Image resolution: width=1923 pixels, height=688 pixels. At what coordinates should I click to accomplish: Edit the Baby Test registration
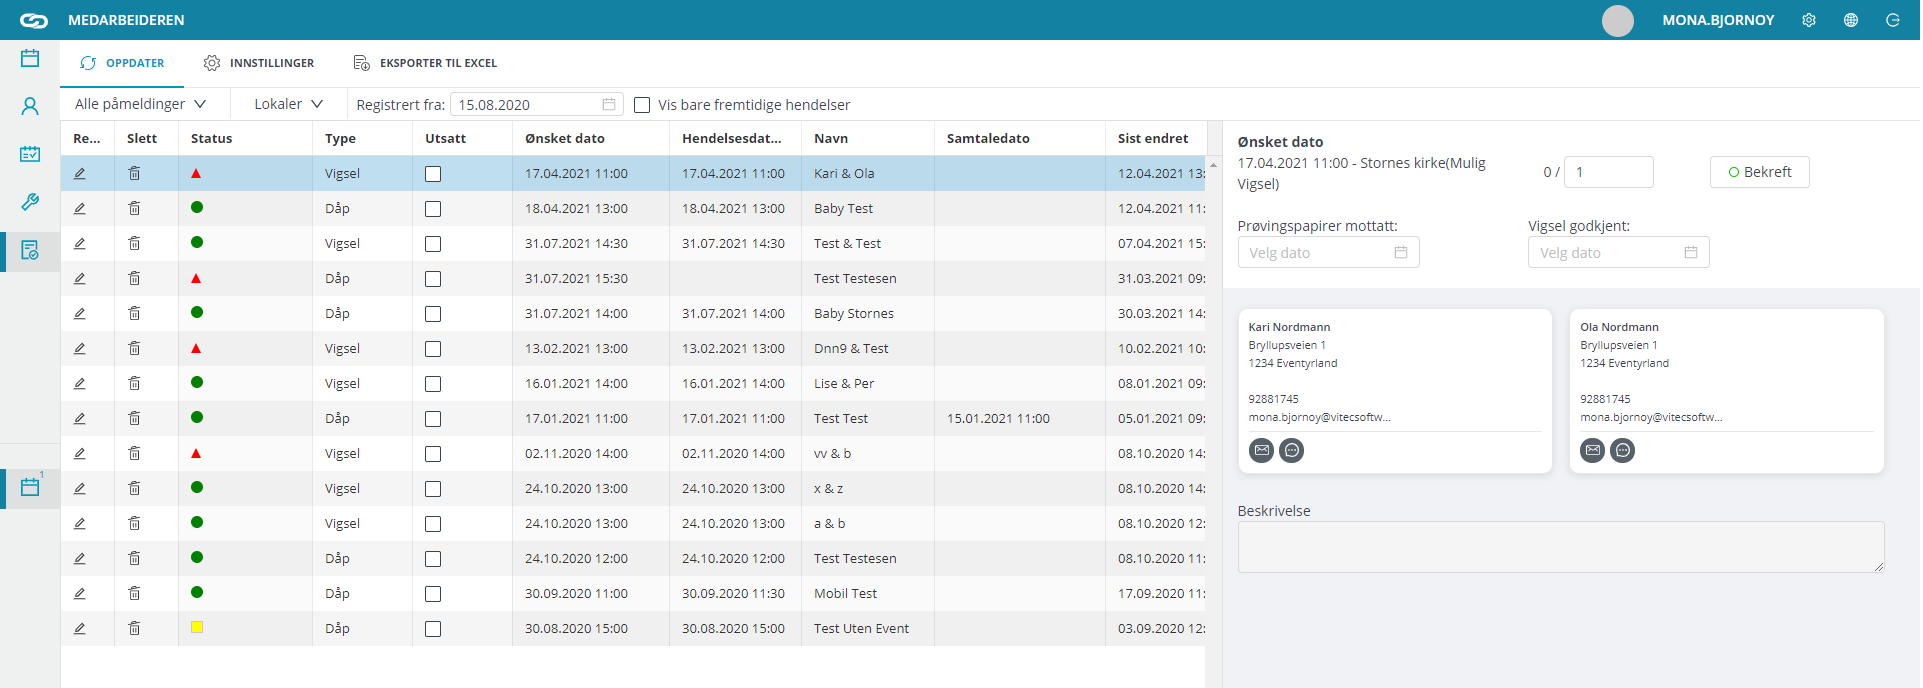[80, 209]
